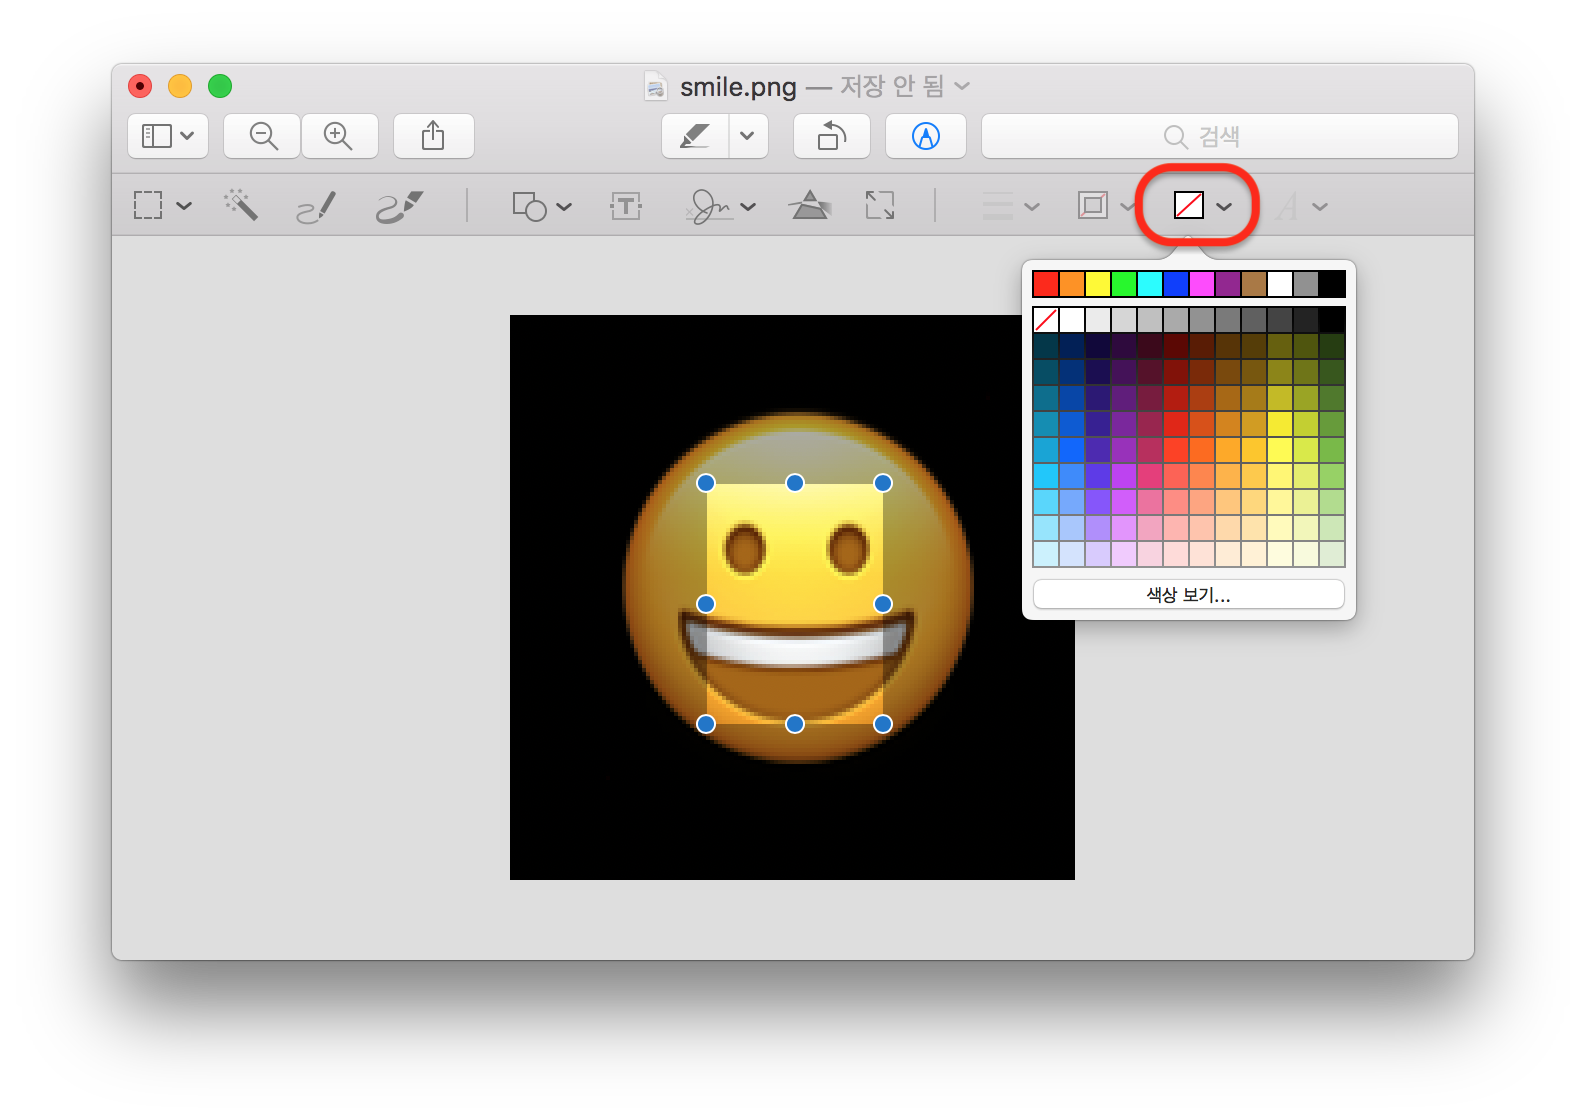Click the bottom-right handle of selected rectangle
Screen dimensions: 1586x1120
[883, 724]
